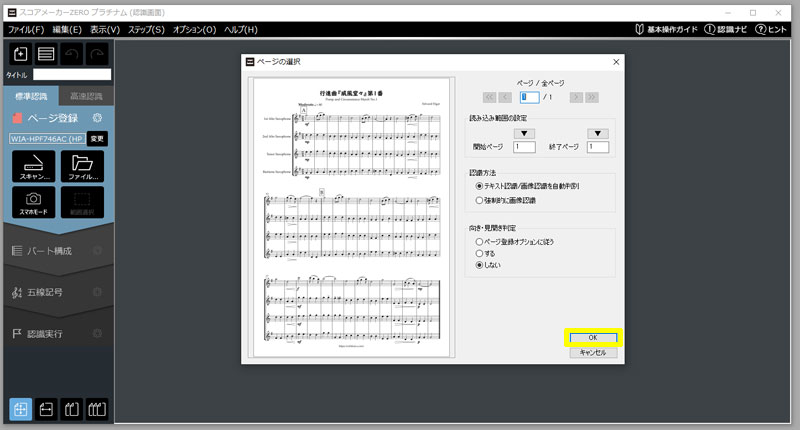Open パート構成 settings gear
This screenshot has height=430, width=800.
97,250
